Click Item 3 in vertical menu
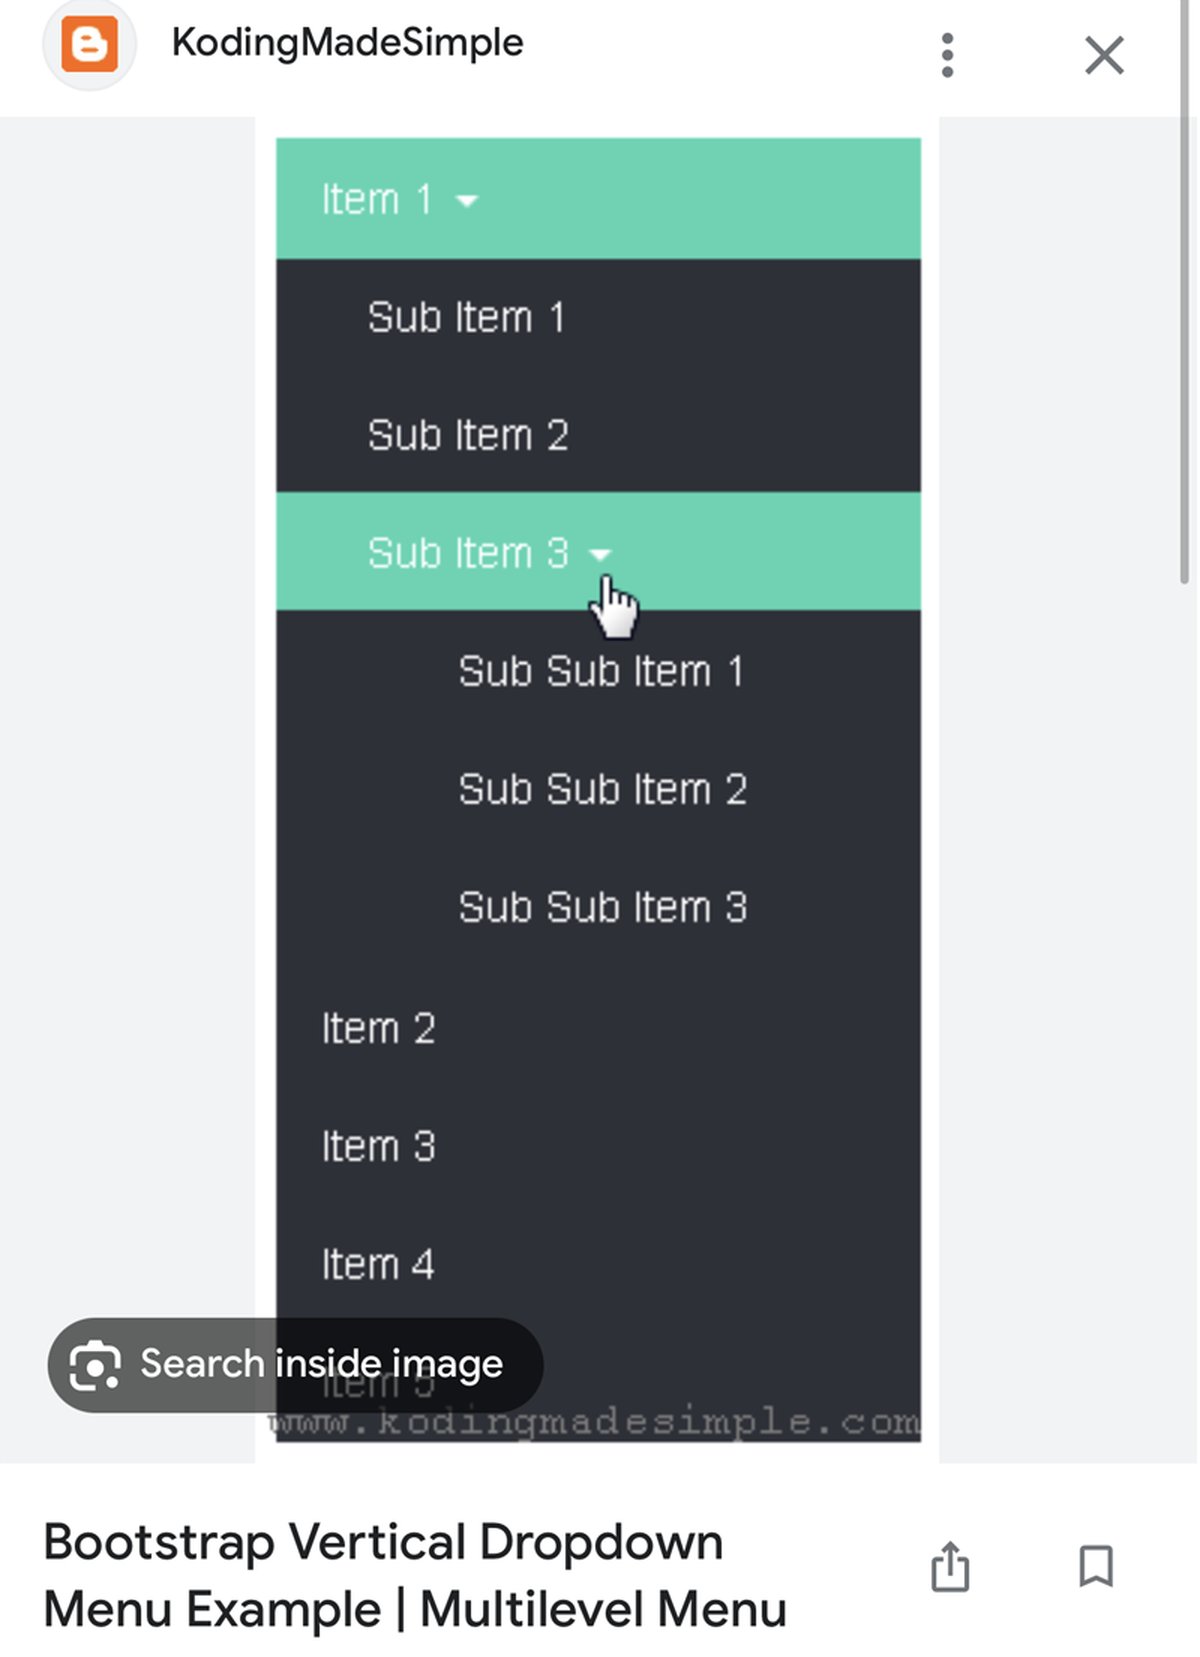Screen dimensions: 1200x1657 point(378,1146)
